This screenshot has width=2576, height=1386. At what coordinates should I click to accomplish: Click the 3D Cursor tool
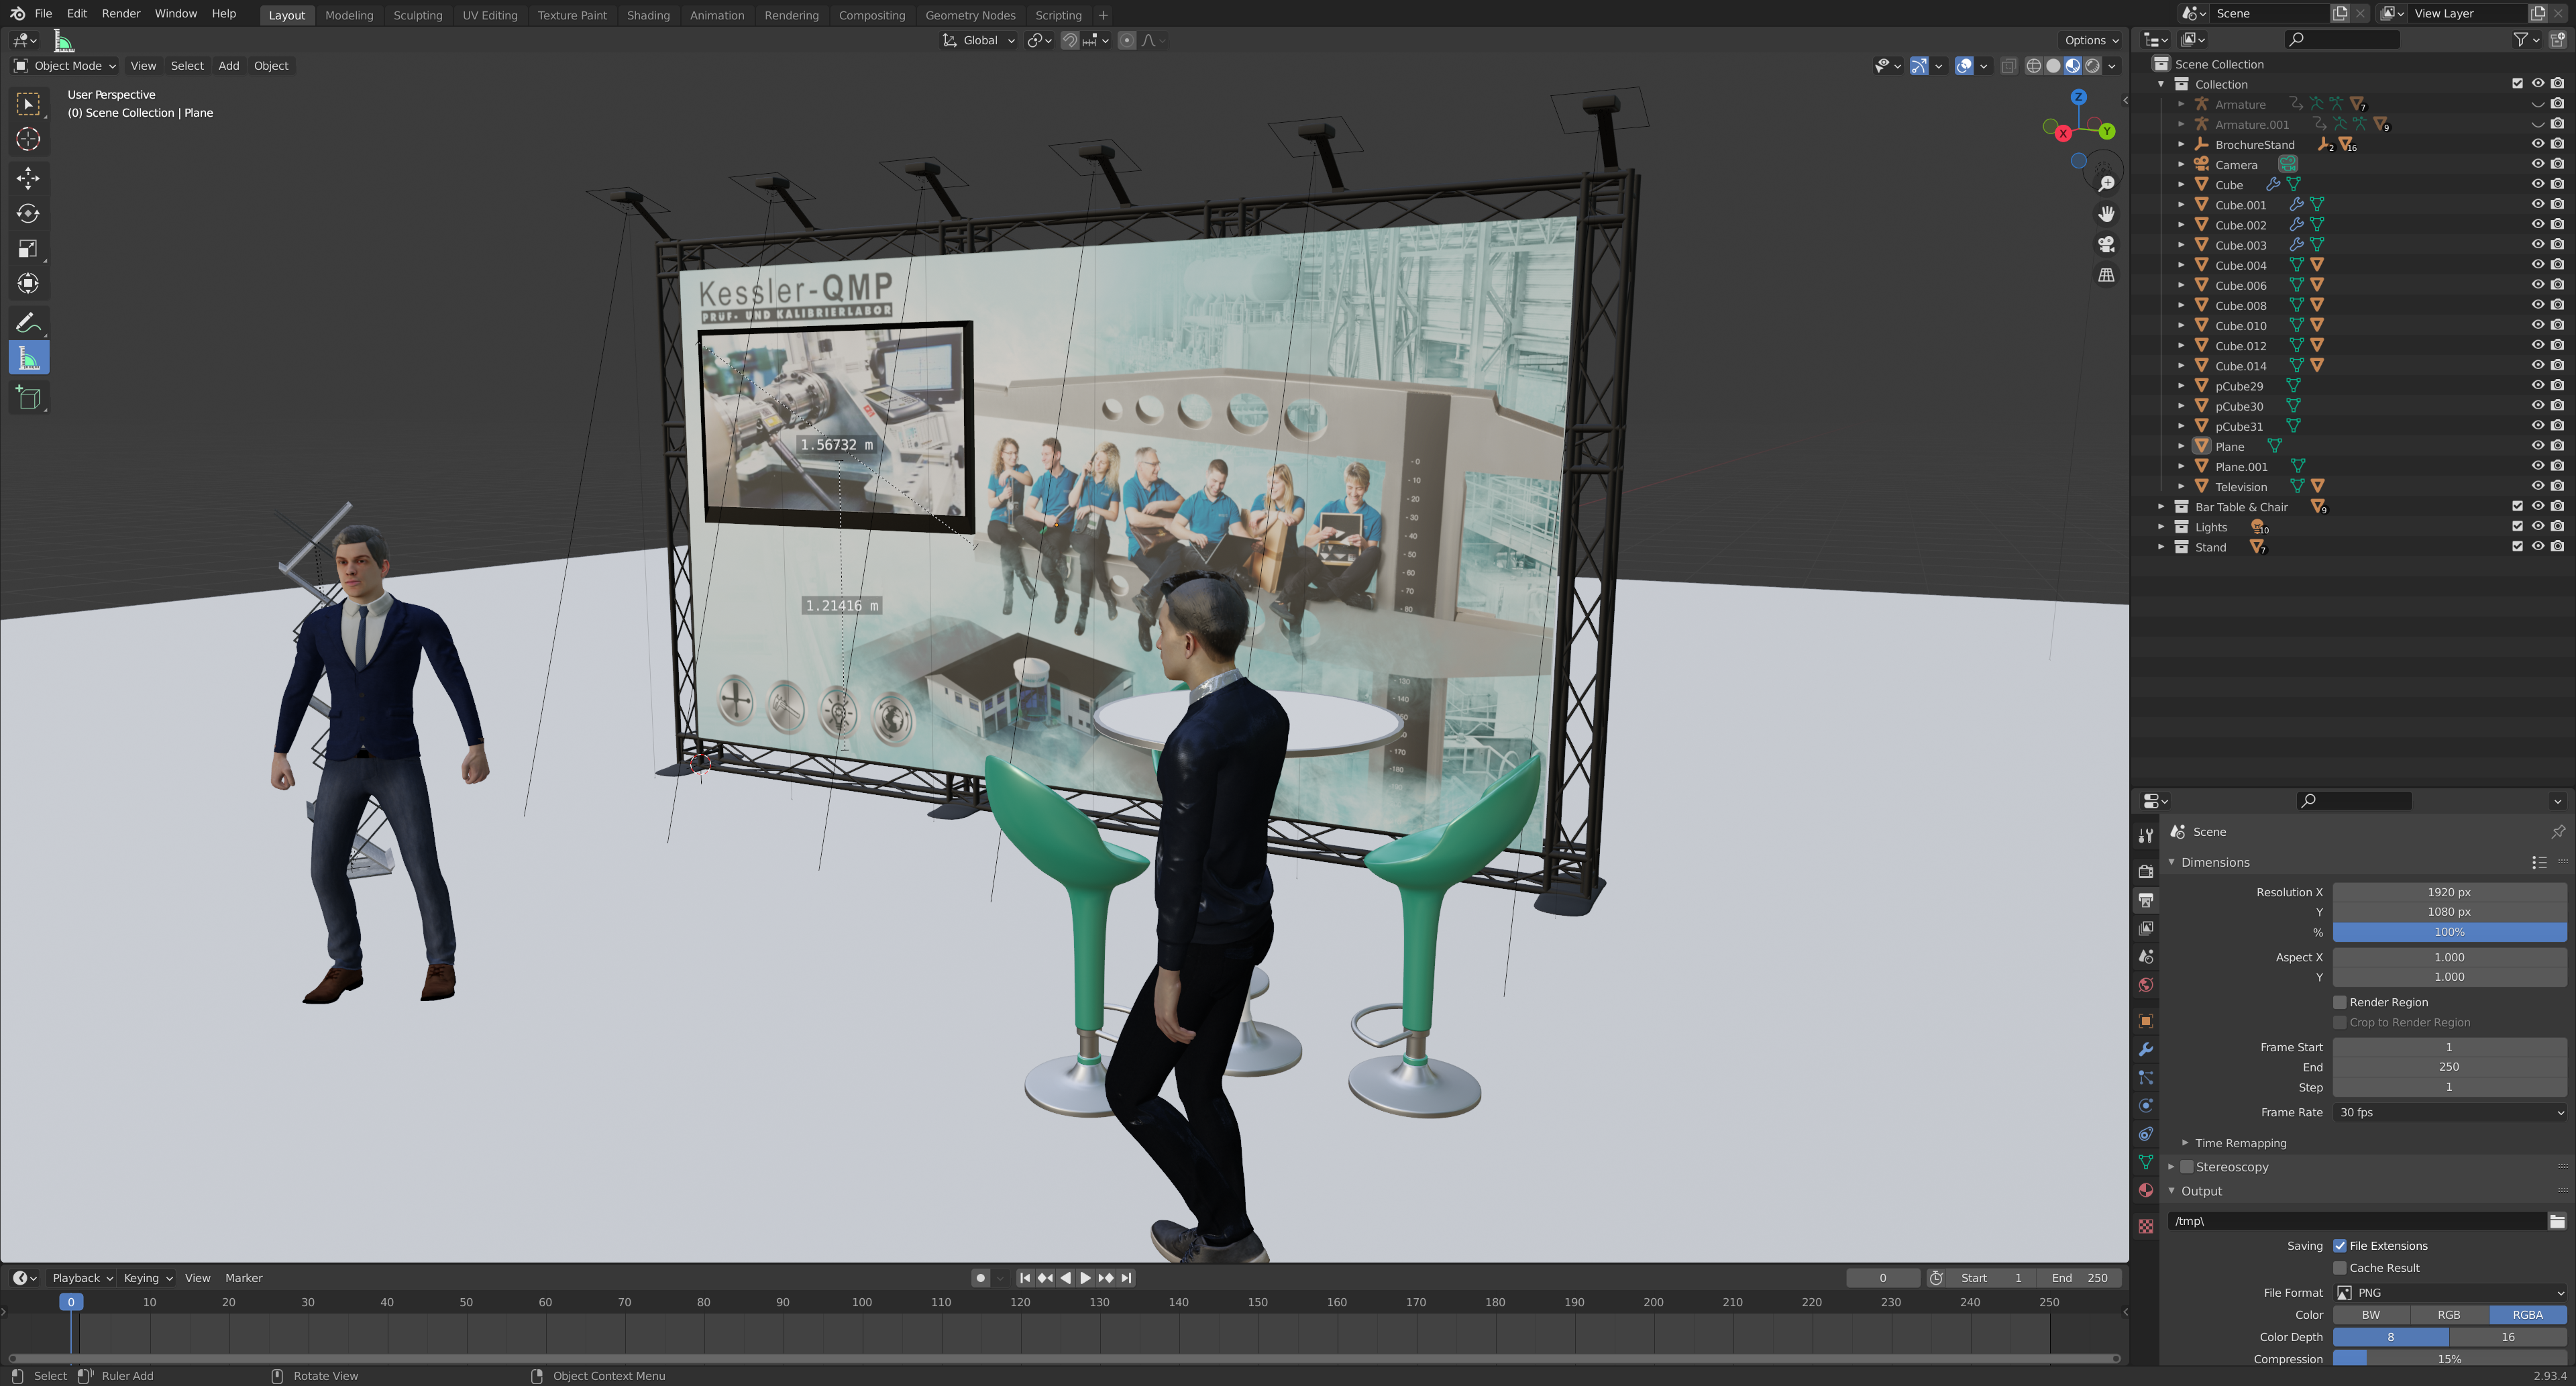28,139
